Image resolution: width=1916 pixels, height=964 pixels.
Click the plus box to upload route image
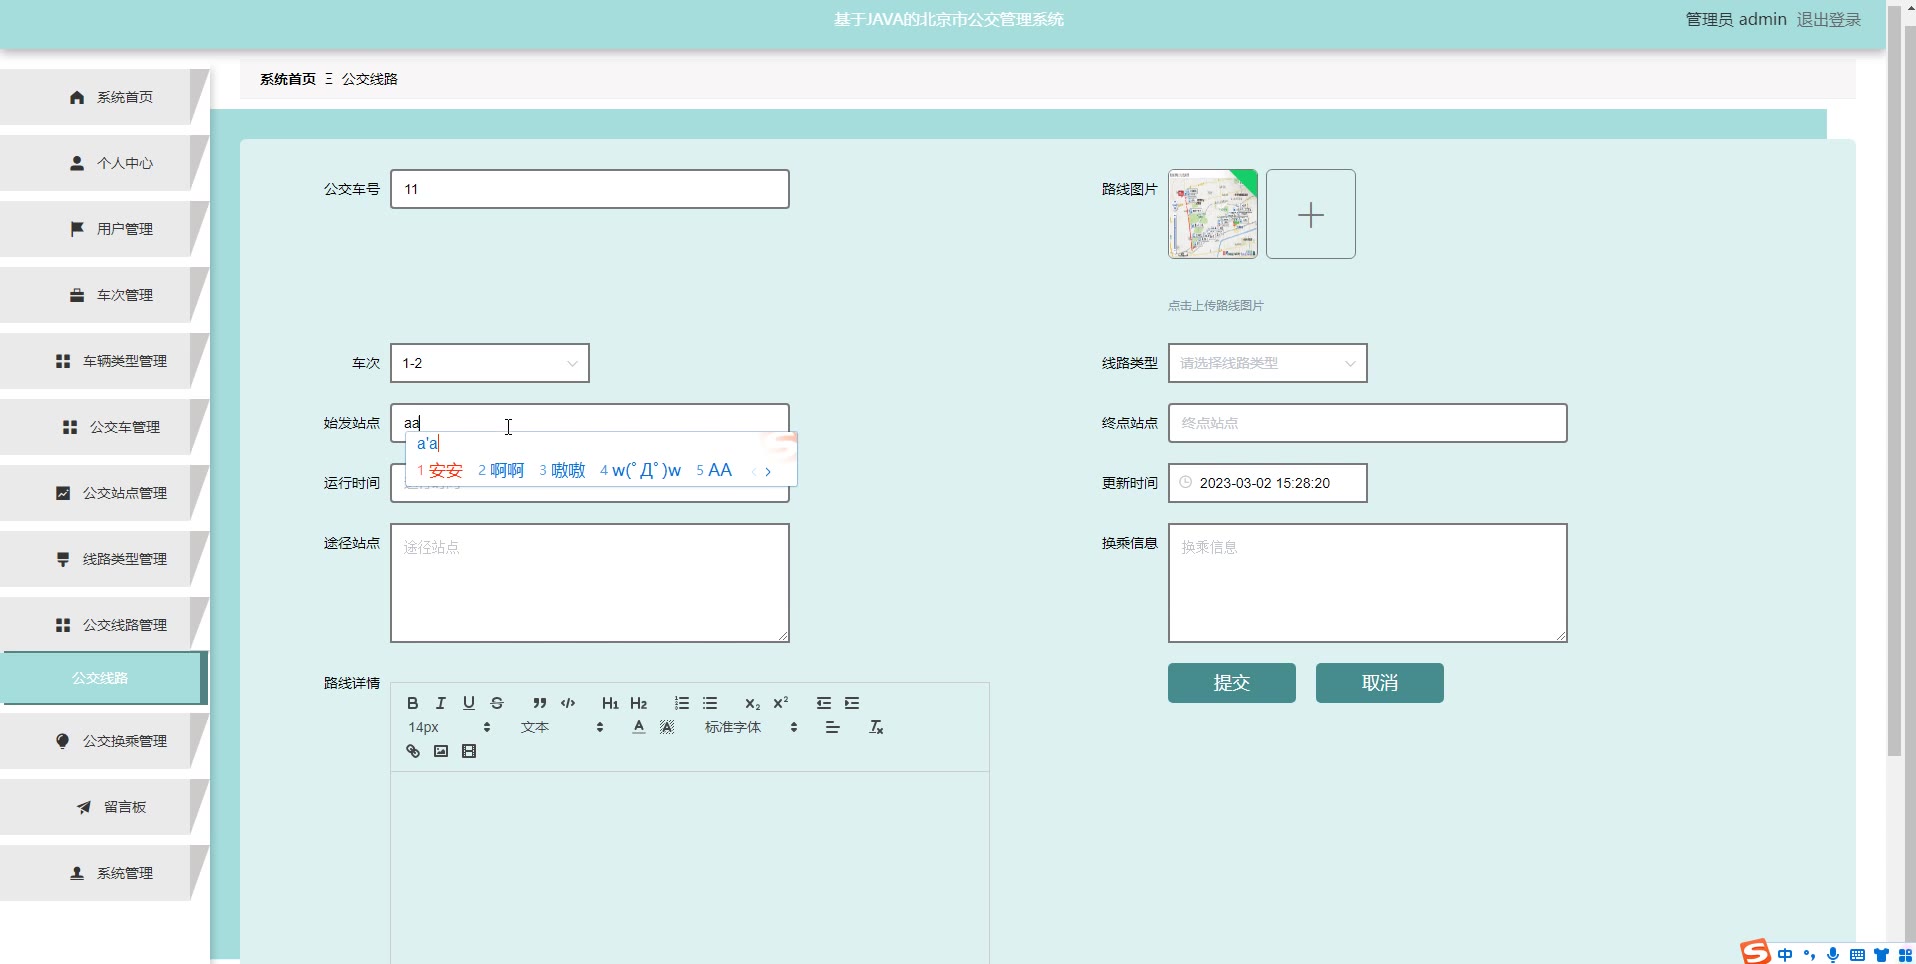(1310, 214)
